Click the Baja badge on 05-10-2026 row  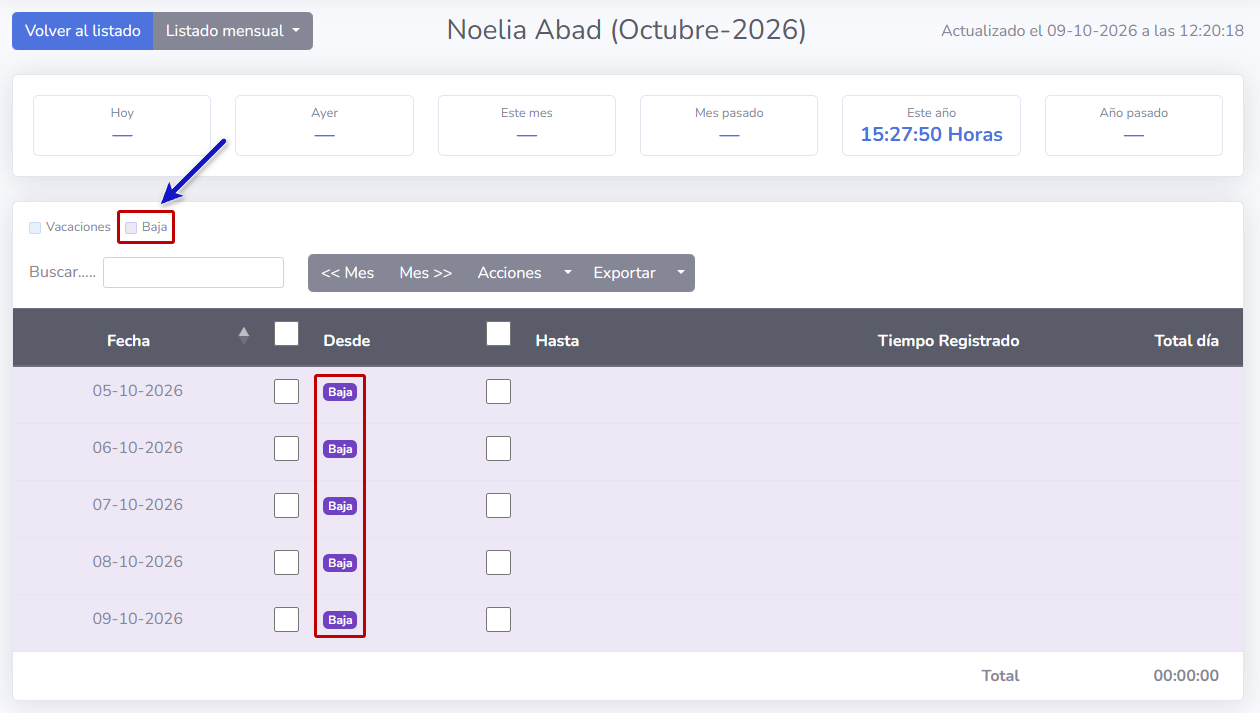(340, 392)
